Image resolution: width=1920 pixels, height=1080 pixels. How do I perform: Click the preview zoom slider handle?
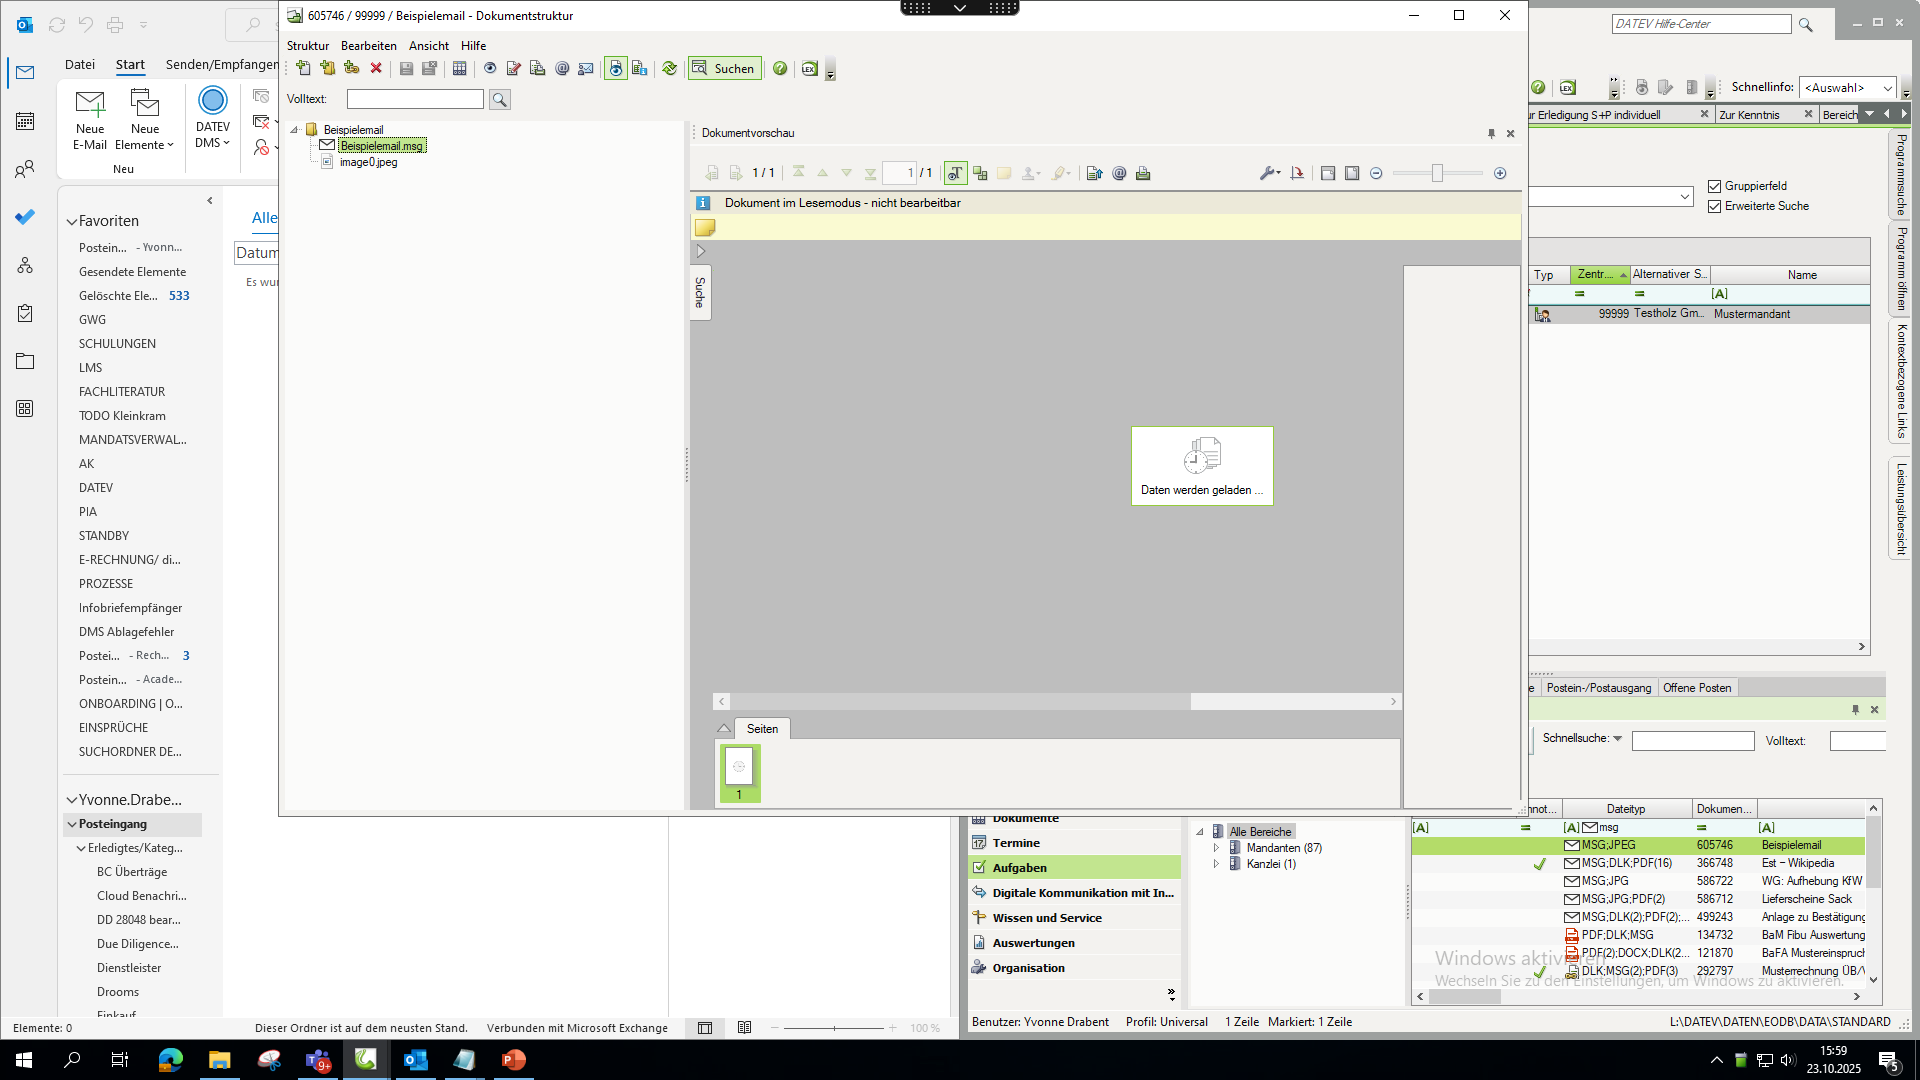1437,173
